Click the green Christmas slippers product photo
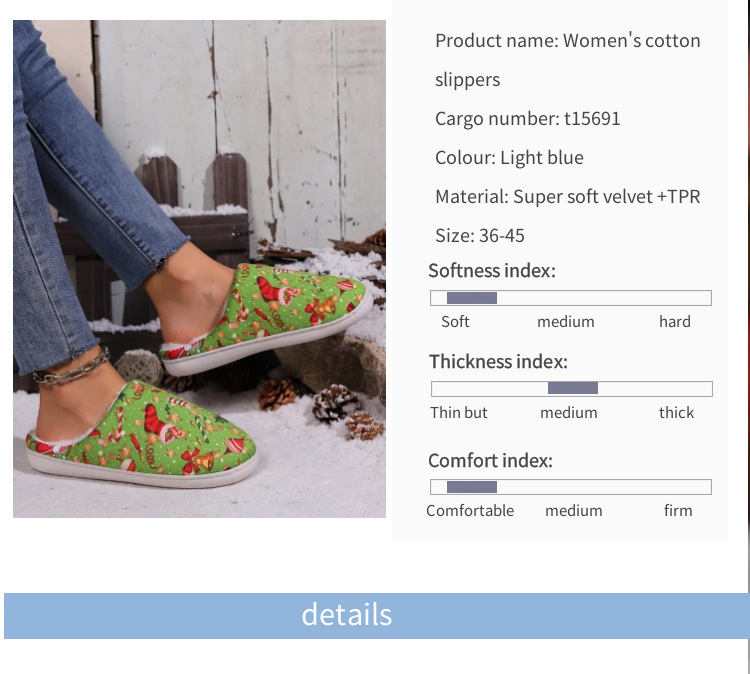 199,268
